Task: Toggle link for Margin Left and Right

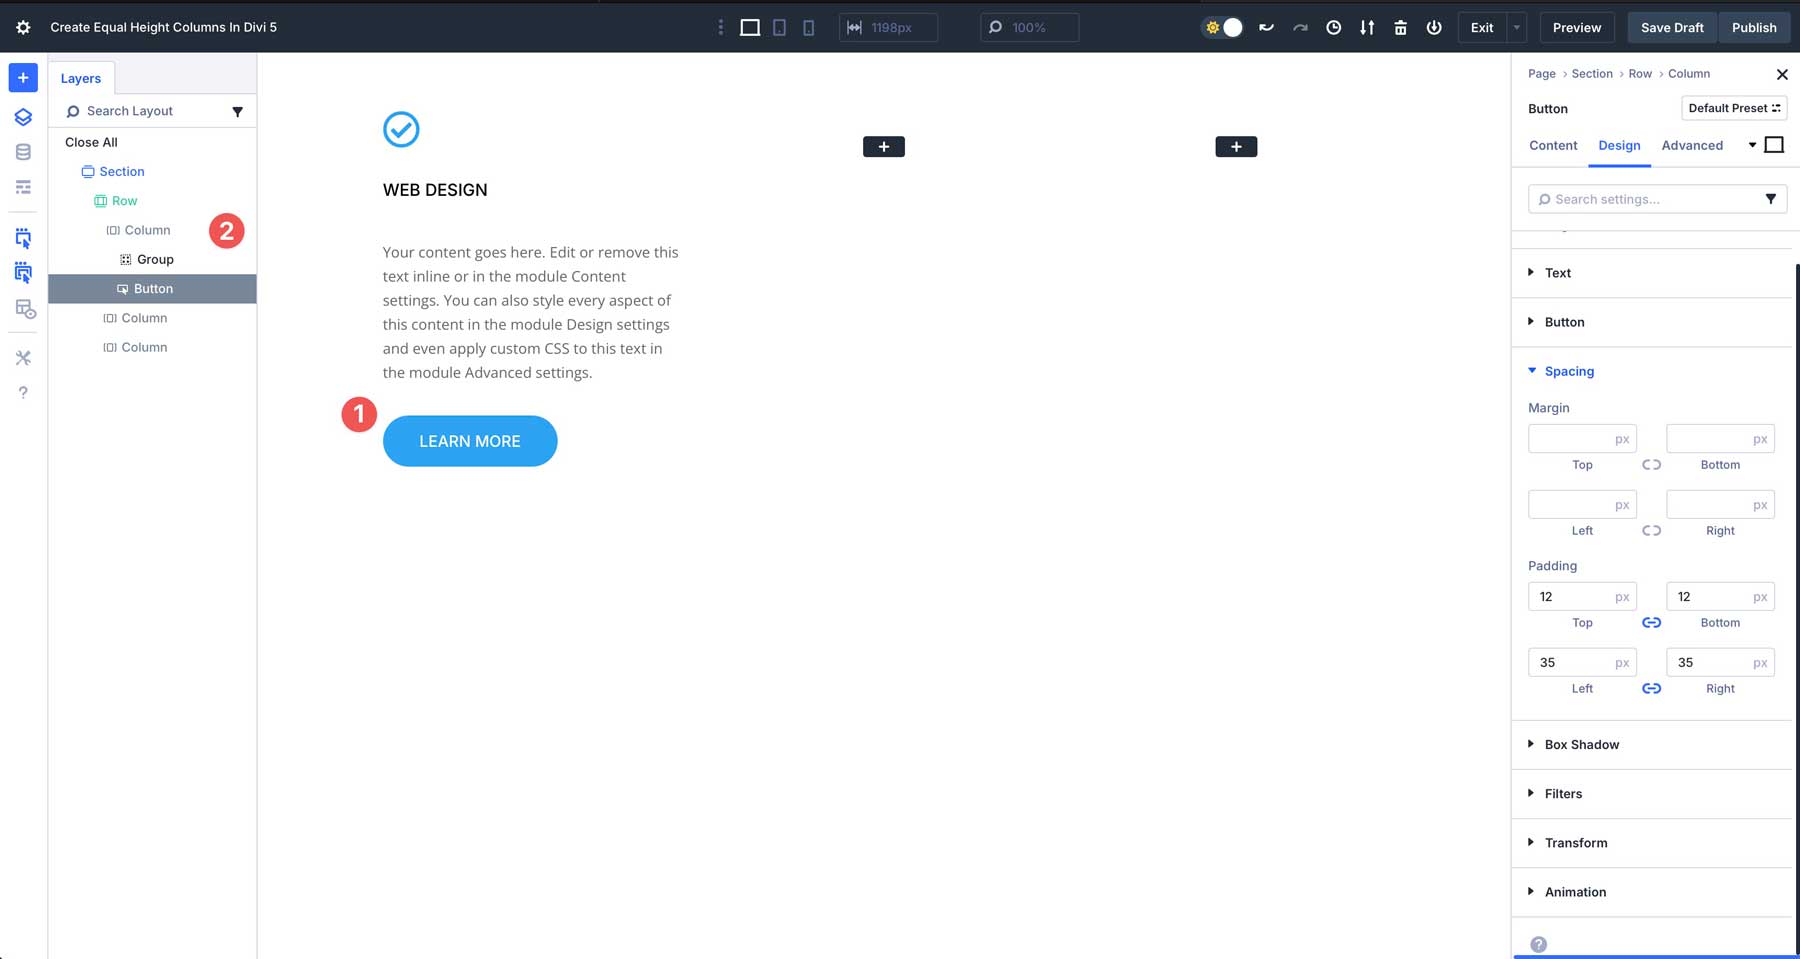Action: 1651,531
